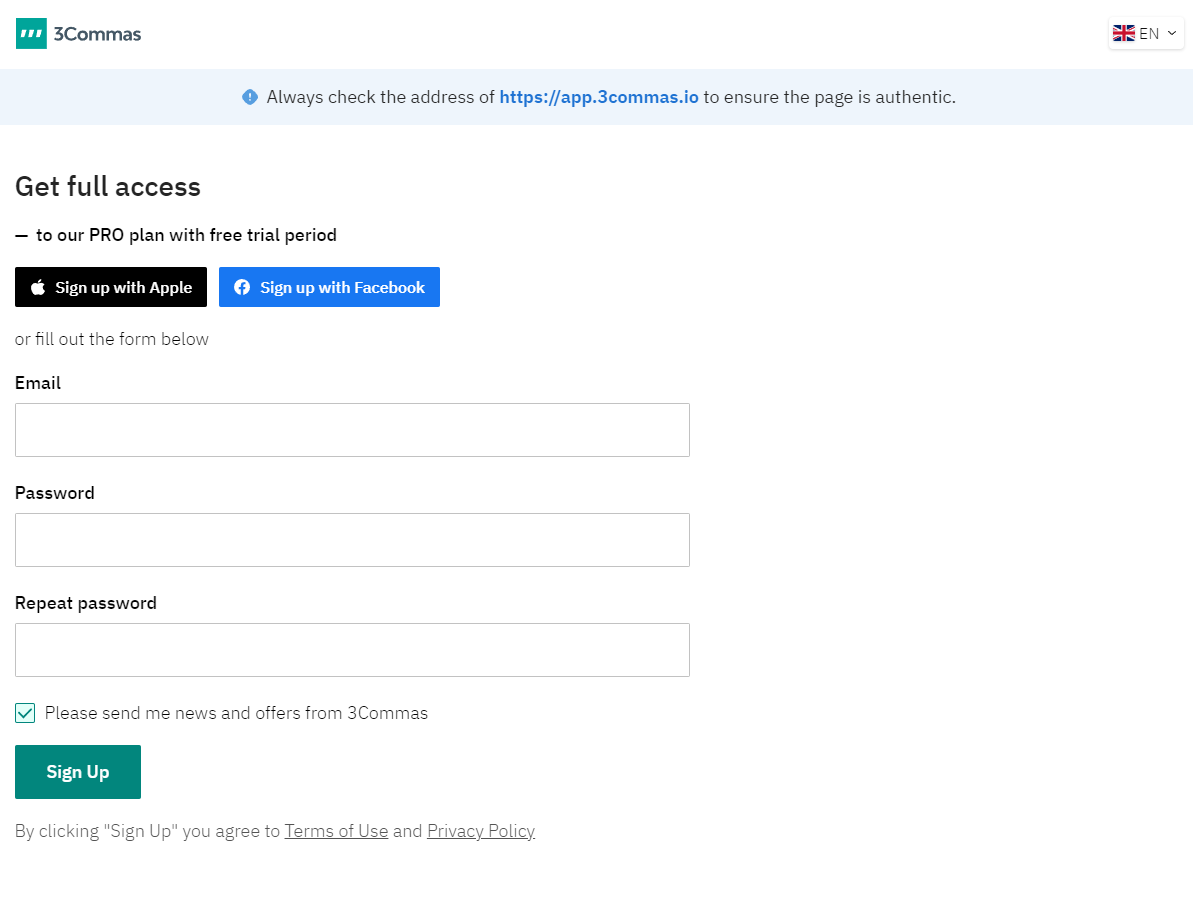Click the 'Please send me news' label text
The height and width of the screenshot is (908, 1193).
tap(236, 713)
